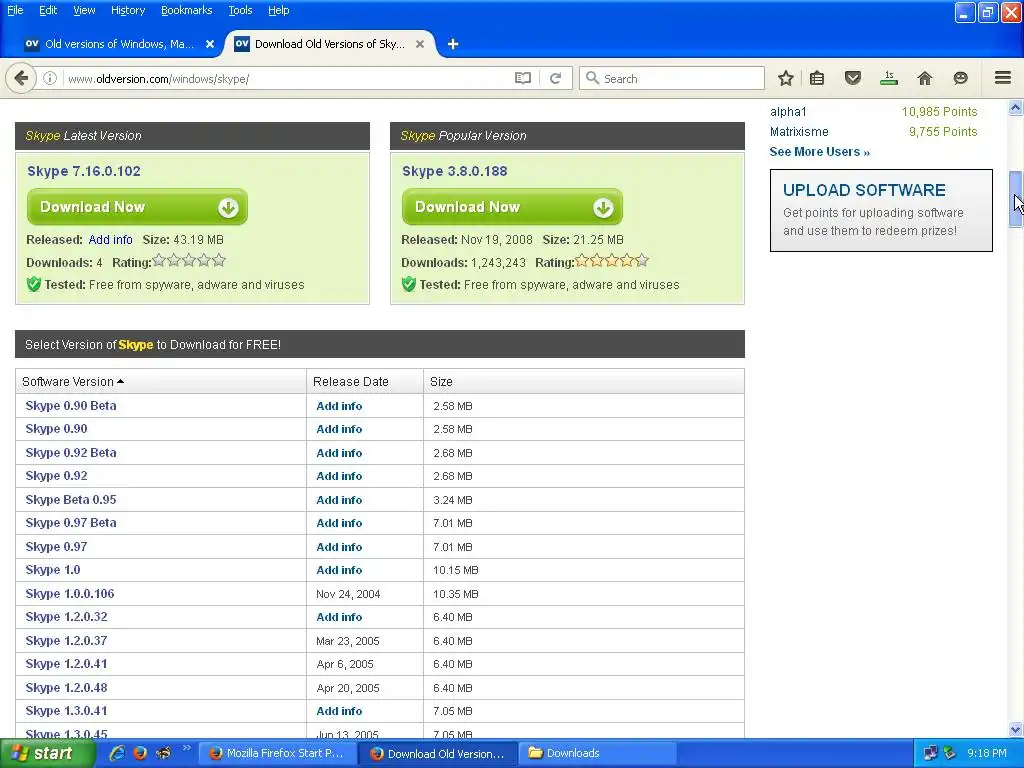Click the Windows Start button
Image resolution: width=1024 pixels, height=768 pixels.
(x=46, y=753)
